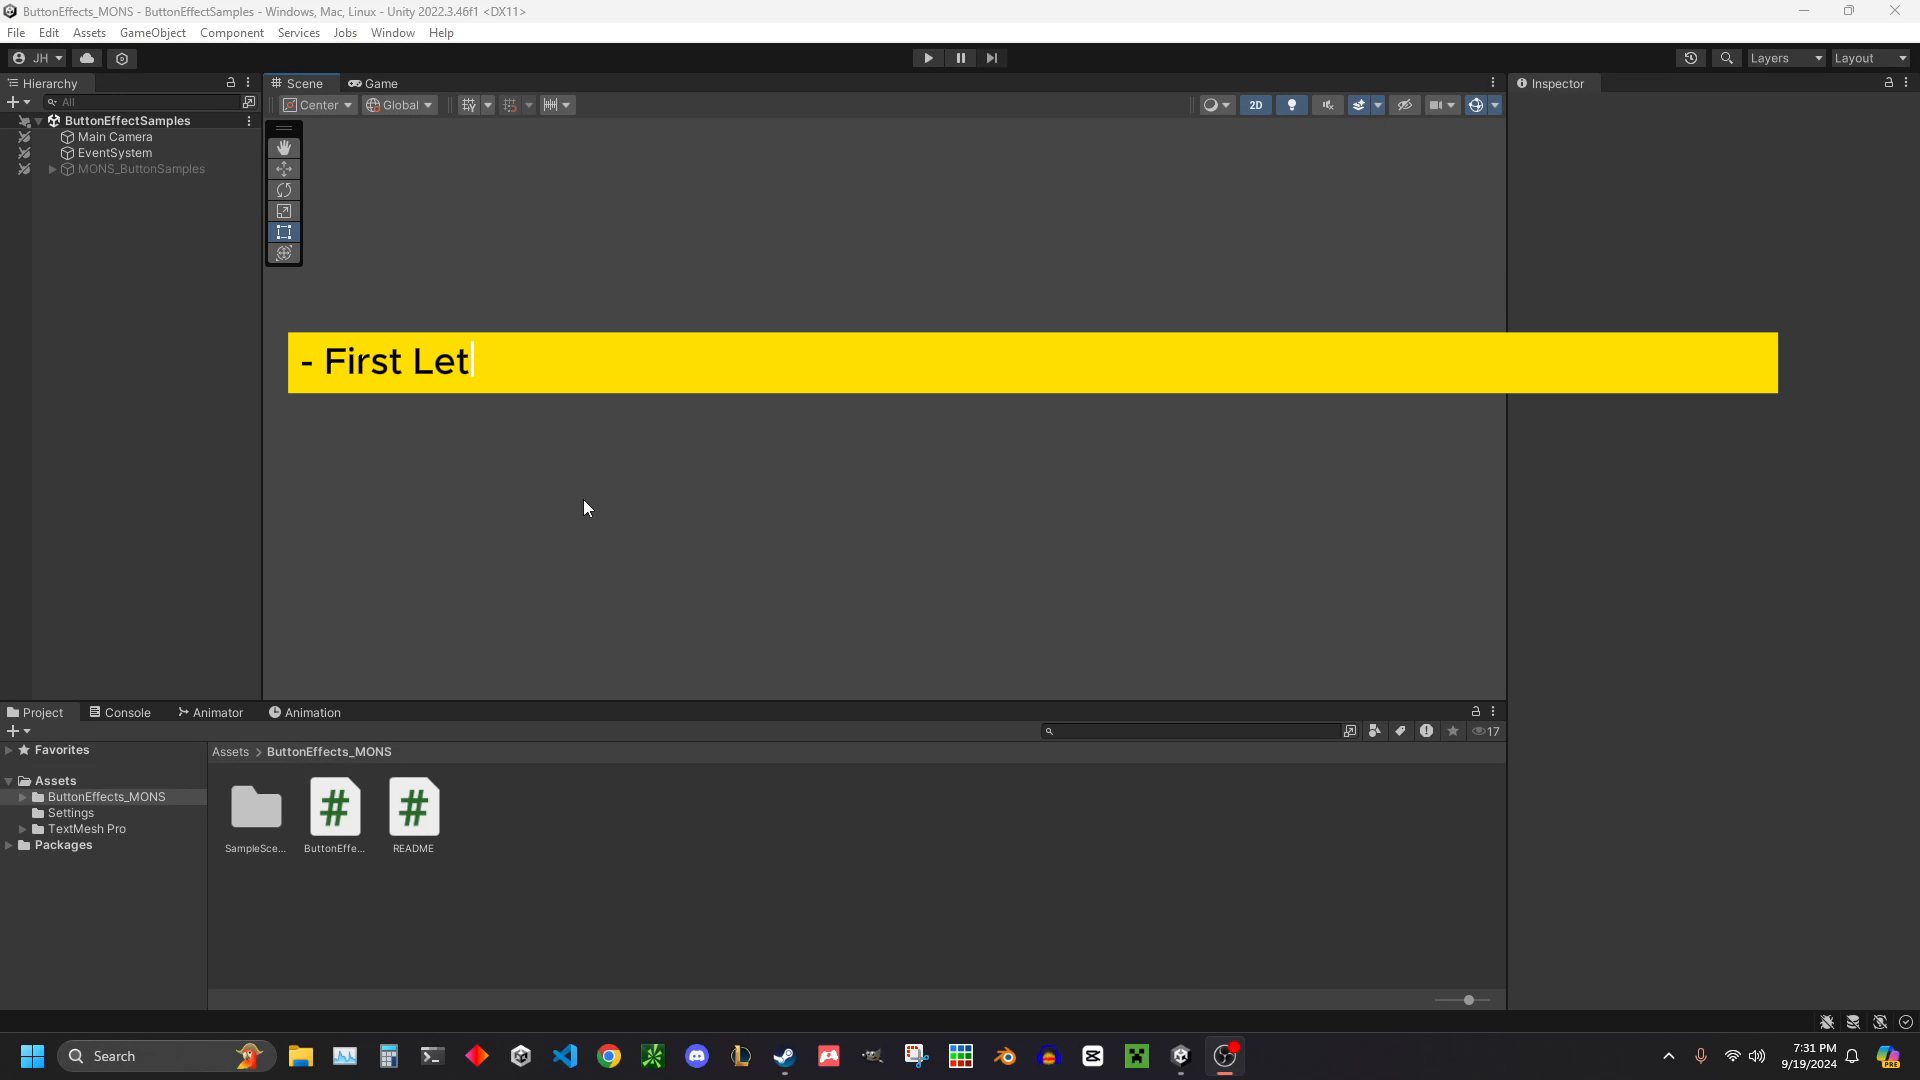Select the Hand (View) tool
Screen dimensions: 1920x1080
[284, 148]
